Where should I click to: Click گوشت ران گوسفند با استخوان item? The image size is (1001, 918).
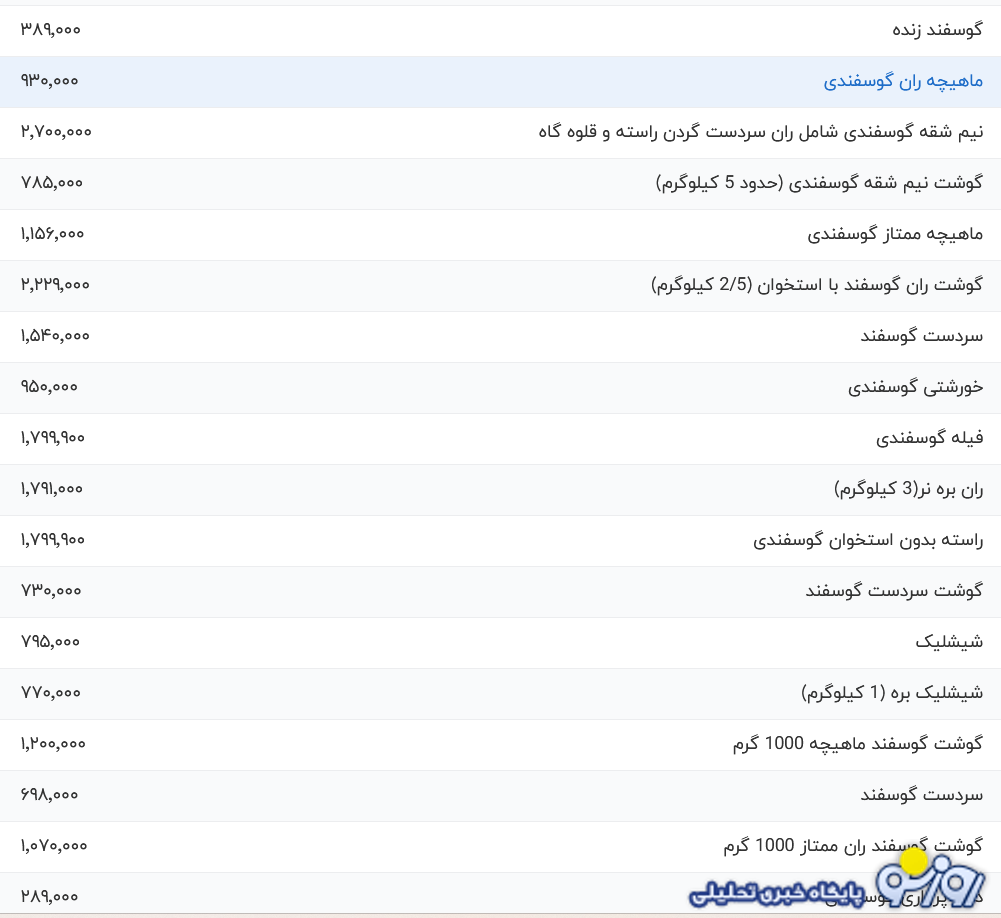coord(816,285)
